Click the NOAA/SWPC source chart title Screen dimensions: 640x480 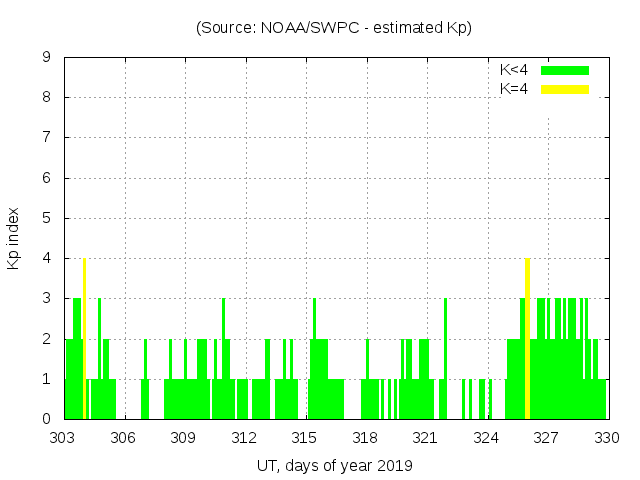click(x=334, y=28)
